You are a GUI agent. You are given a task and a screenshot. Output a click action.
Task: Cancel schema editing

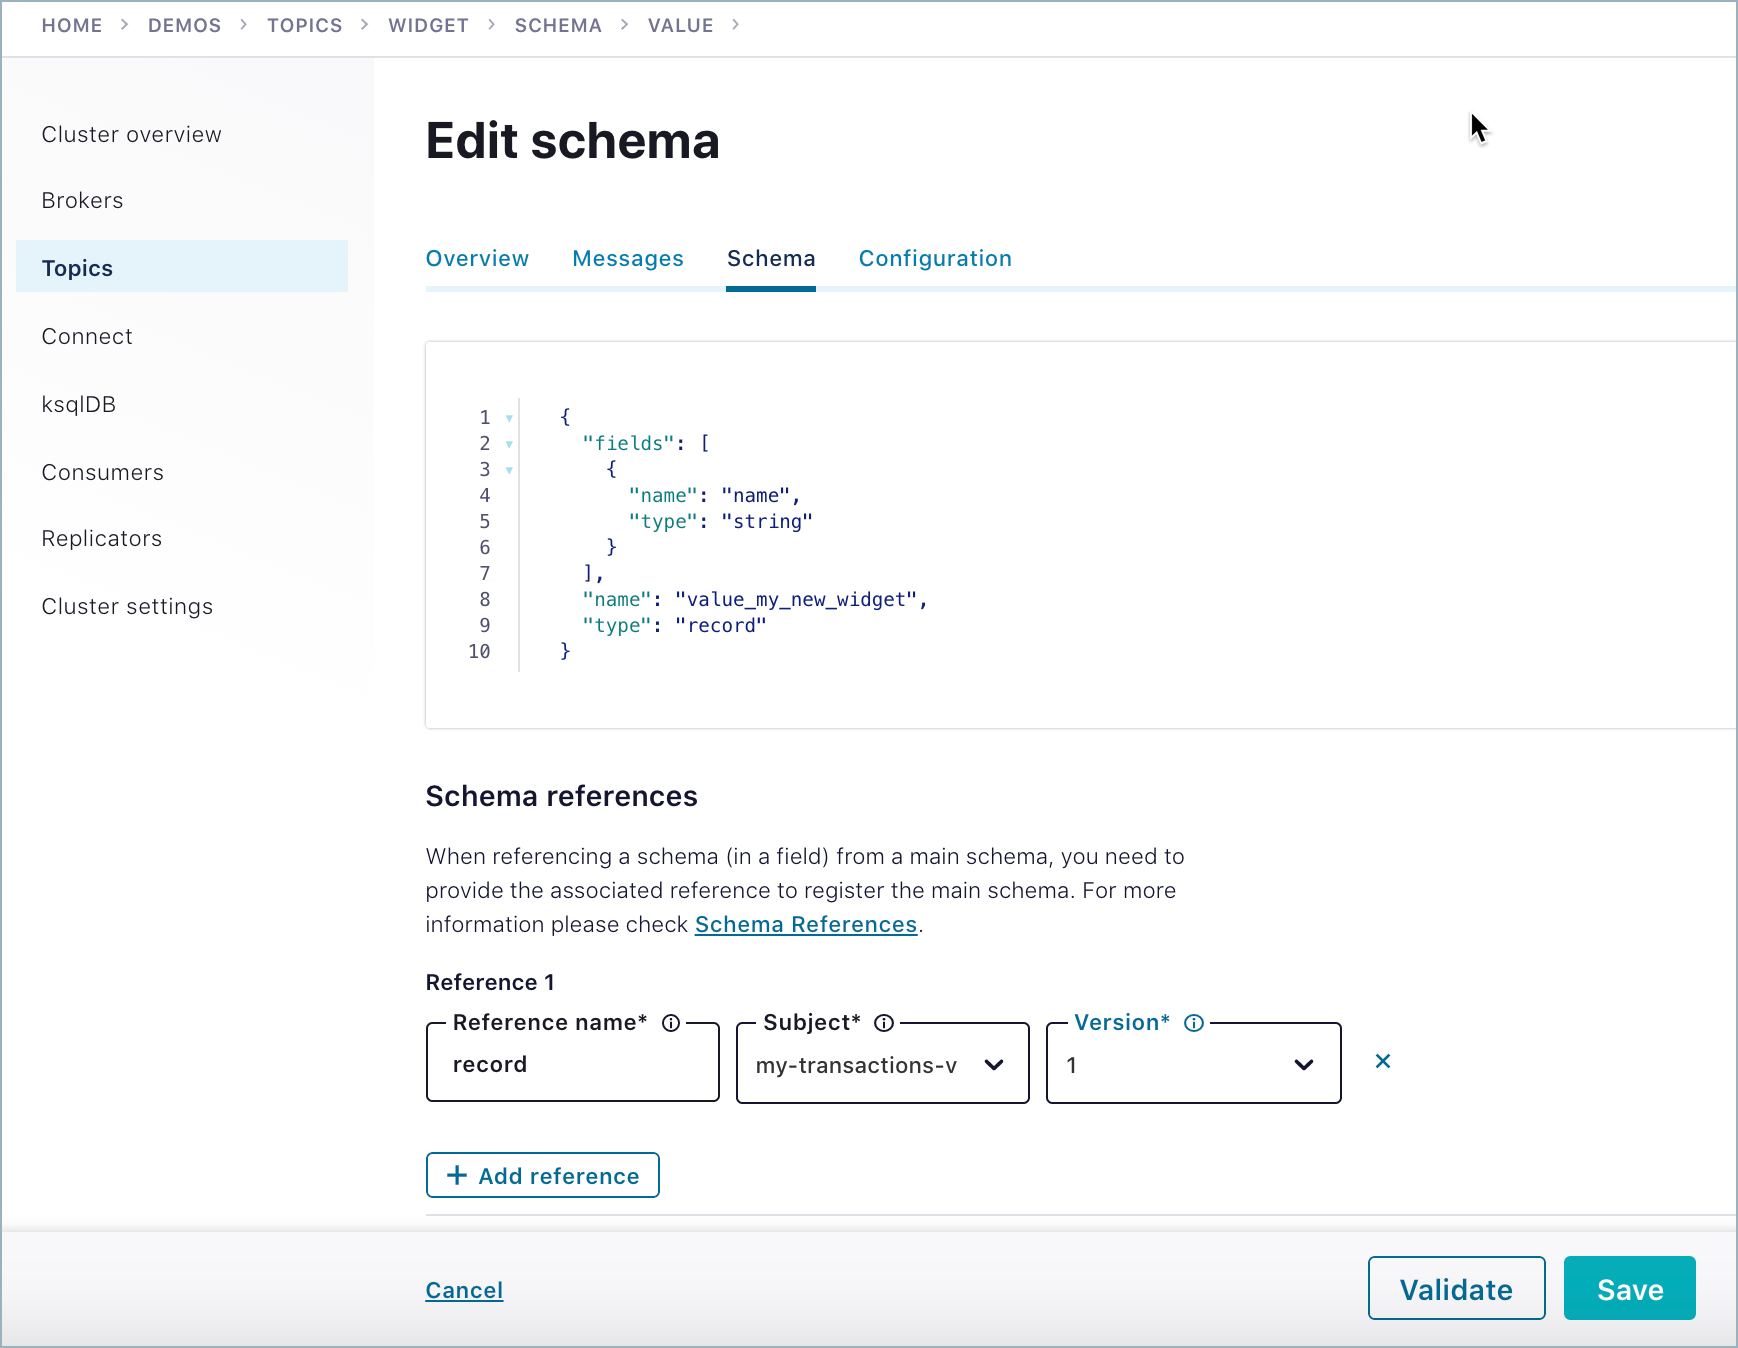[464, 1290]
